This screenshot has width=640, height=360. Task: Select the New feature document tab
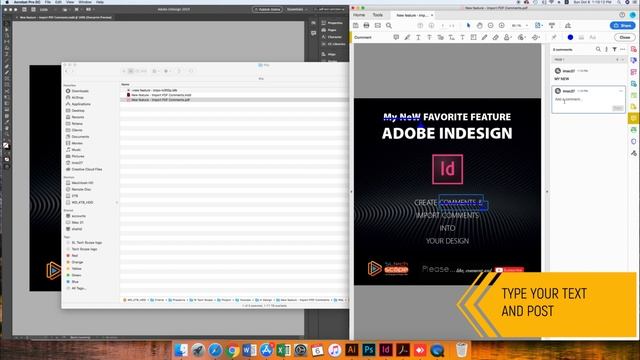pyautogui.click(x=412, y=15)
